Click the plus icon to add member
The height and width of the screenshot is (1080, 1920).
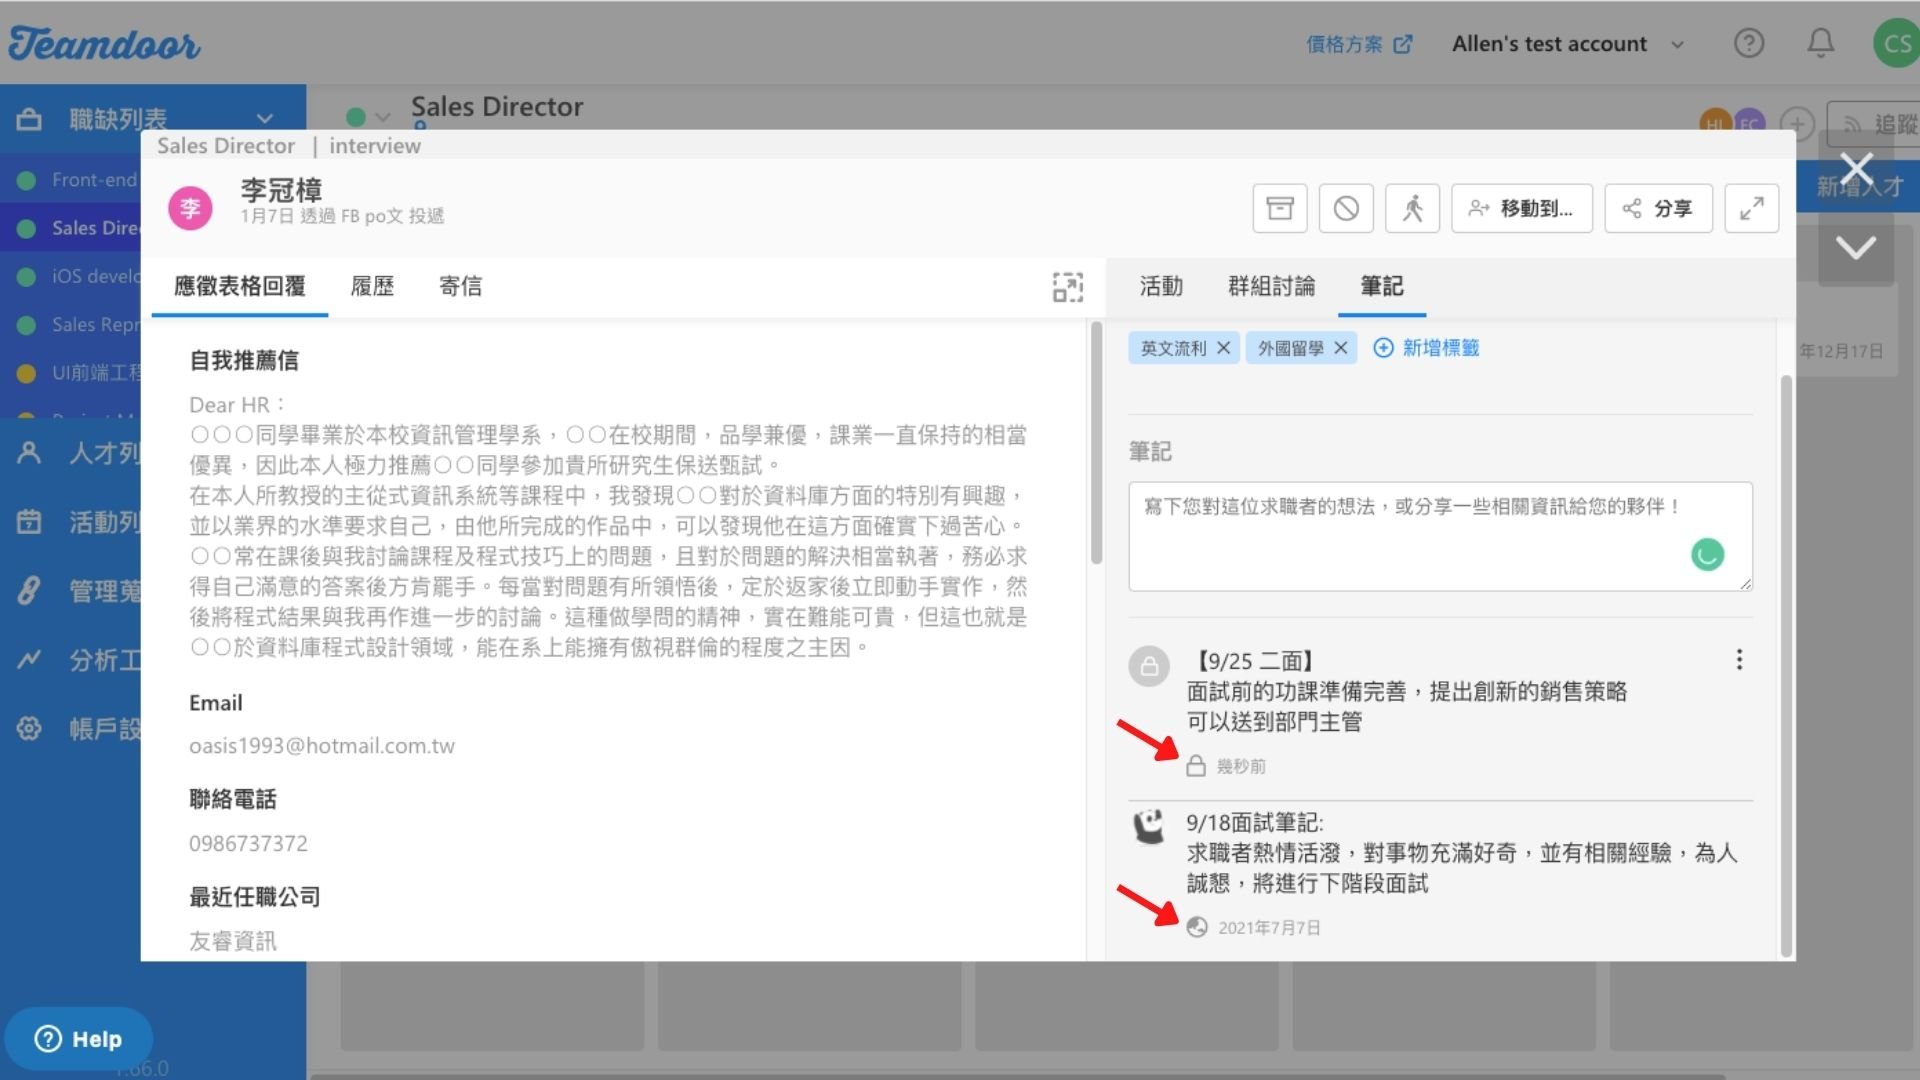click(x=1797, y=124)
